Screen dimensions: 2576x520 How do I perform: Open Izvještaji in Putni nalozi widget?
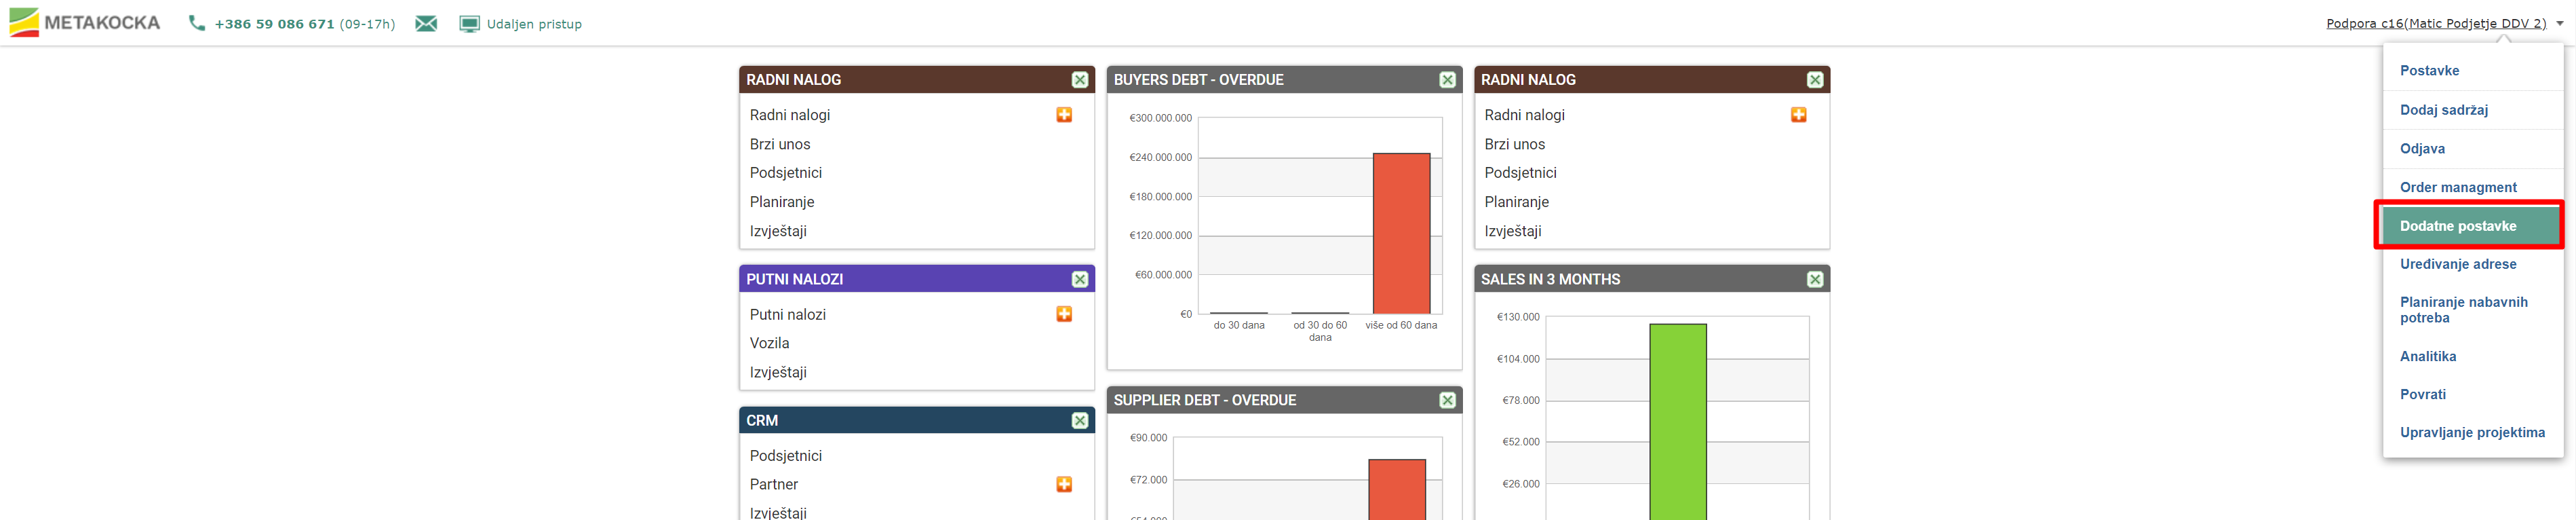tap(778, 372)
